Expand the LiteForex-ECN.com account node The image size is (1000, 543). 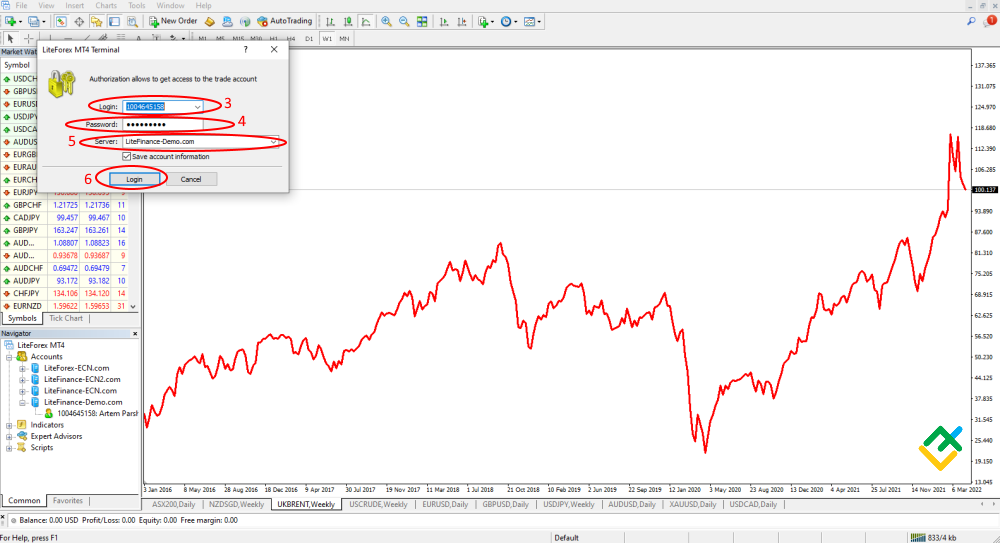coord(22,369)
